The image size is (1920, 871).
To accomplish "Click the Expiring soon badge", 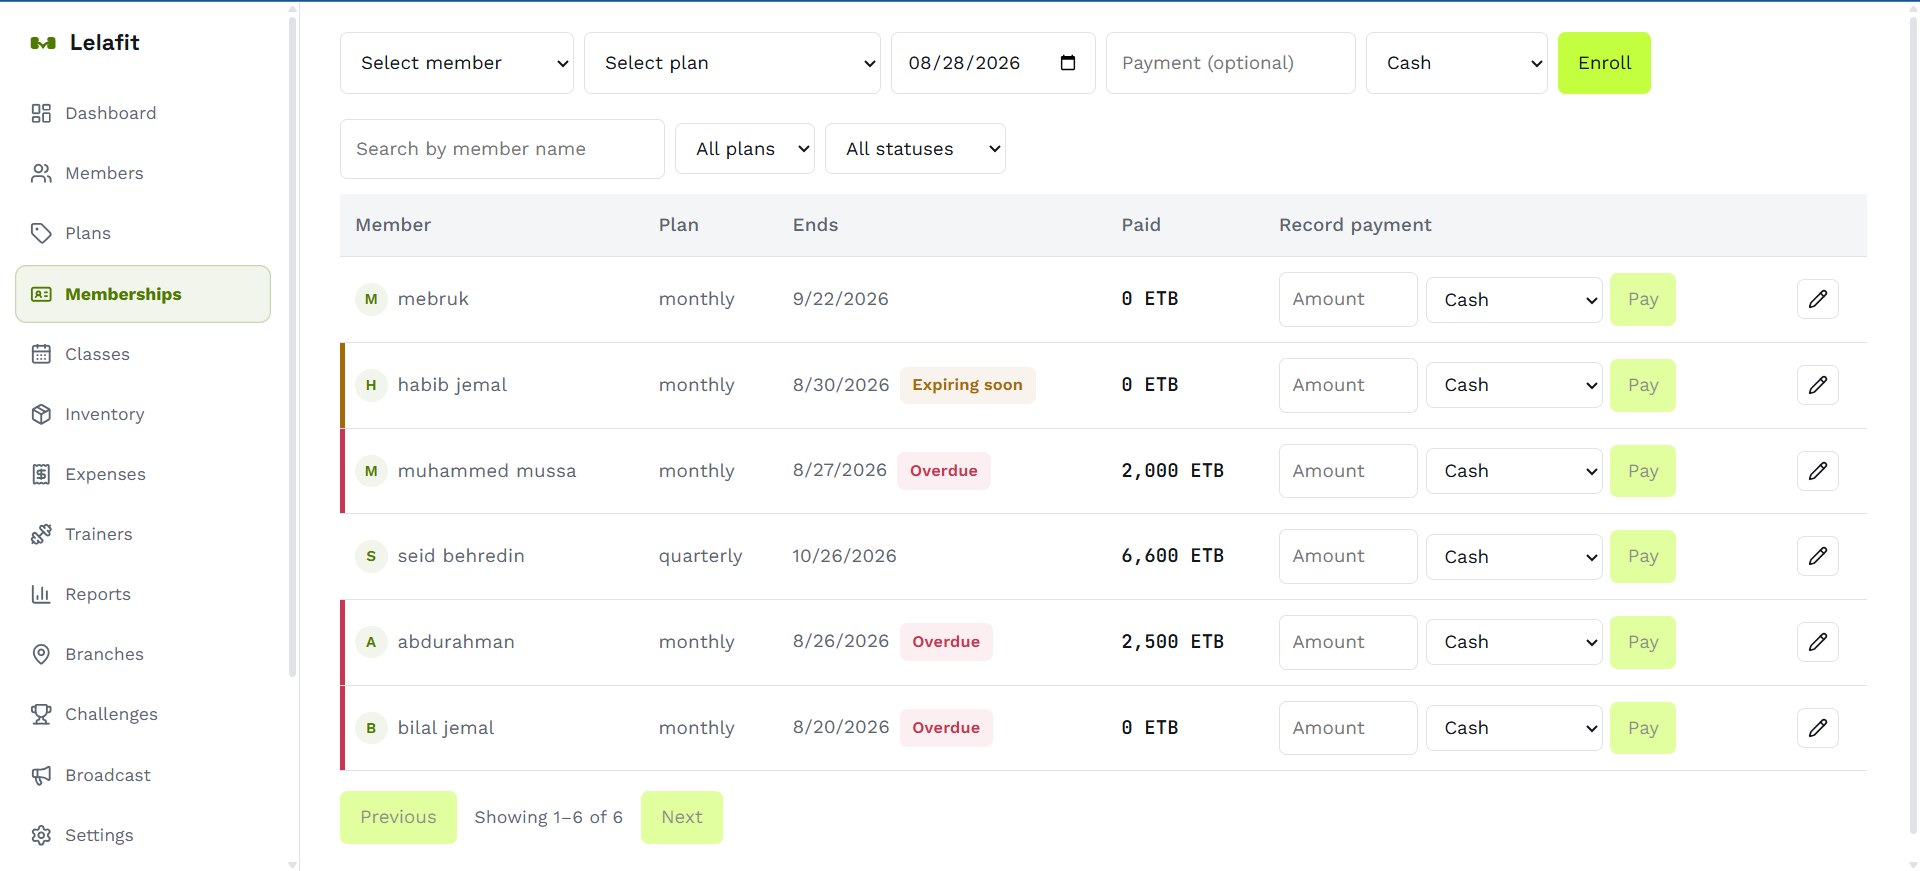I will point(967,385).
